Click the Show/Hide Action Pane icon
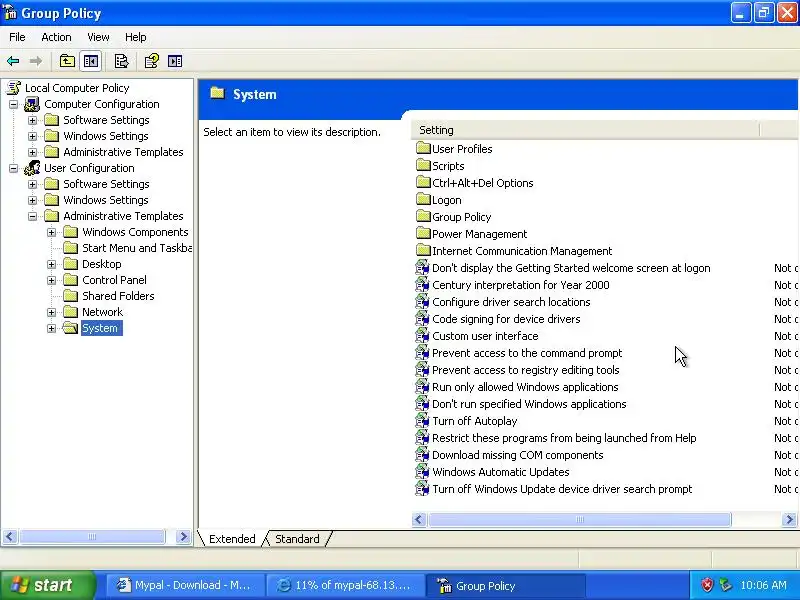Viewport: 800px width, 600px height. point(175,61)
